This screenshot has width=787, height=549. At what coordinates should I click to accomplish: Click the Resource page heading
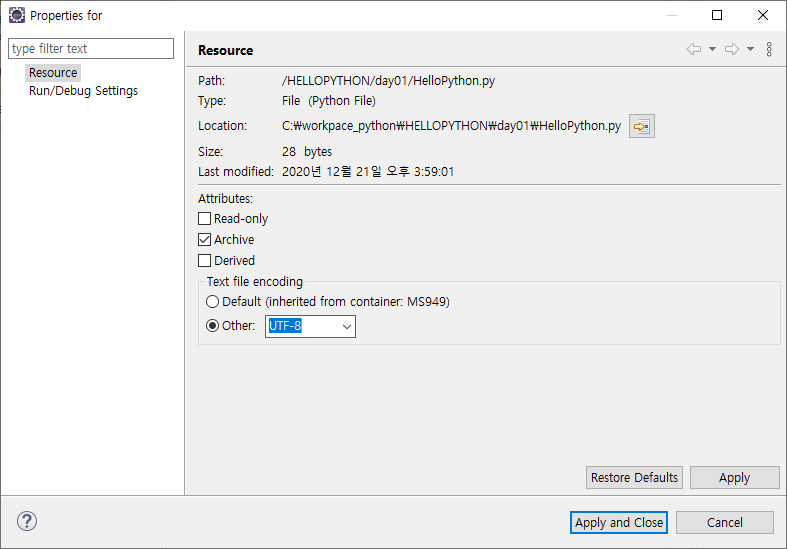pyautogui.click(x=225, y=50)
